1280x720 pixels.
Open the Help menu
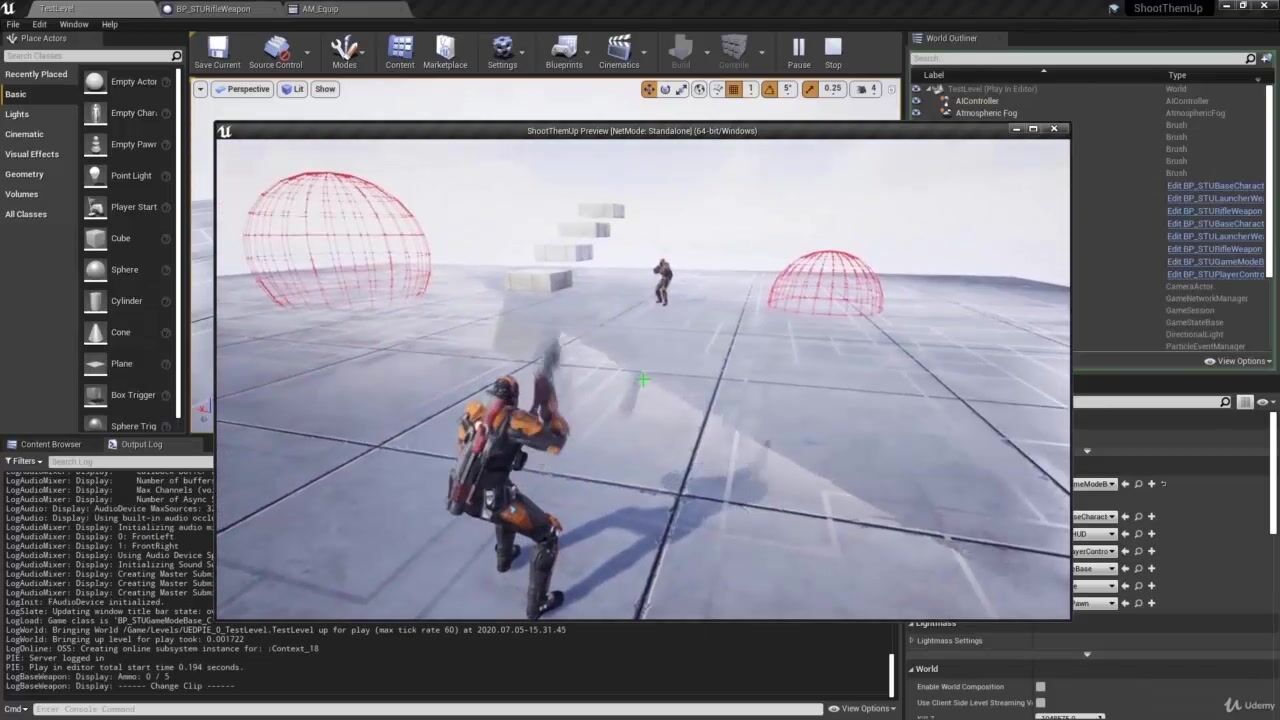pyautogui.click(x=109, y=24)
